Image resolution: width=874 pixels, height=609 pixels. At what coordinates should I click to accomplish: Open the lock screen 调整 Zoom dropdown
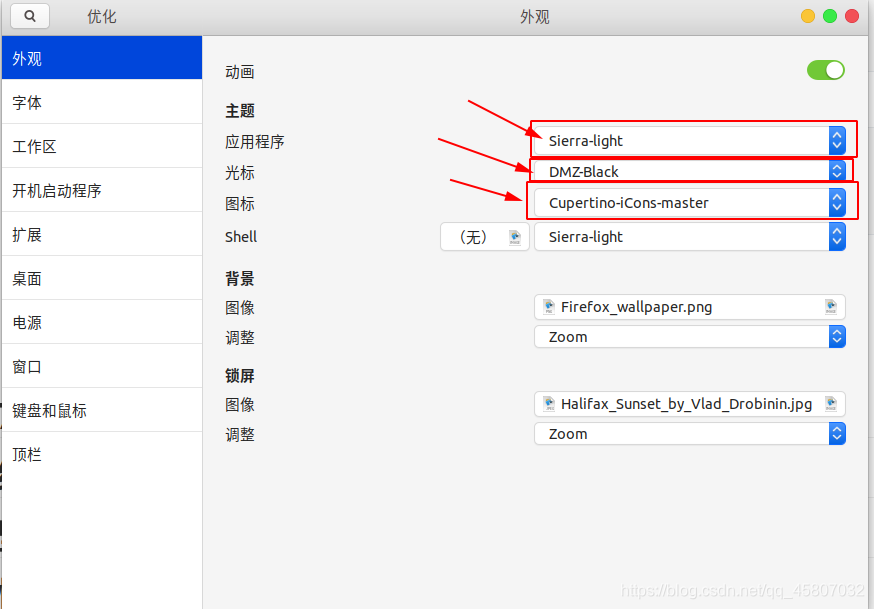(x=690, y=434)
